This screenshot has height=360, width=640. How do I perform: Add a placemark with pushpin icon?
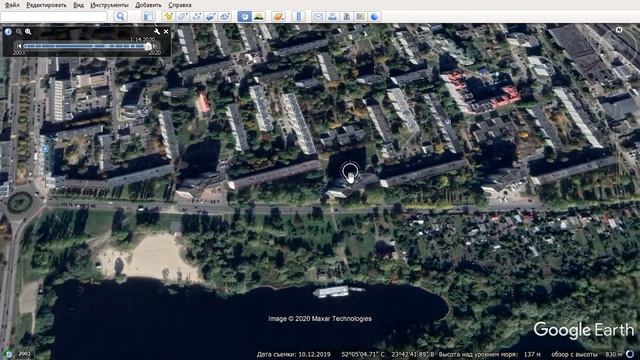[x=168, y=16]
